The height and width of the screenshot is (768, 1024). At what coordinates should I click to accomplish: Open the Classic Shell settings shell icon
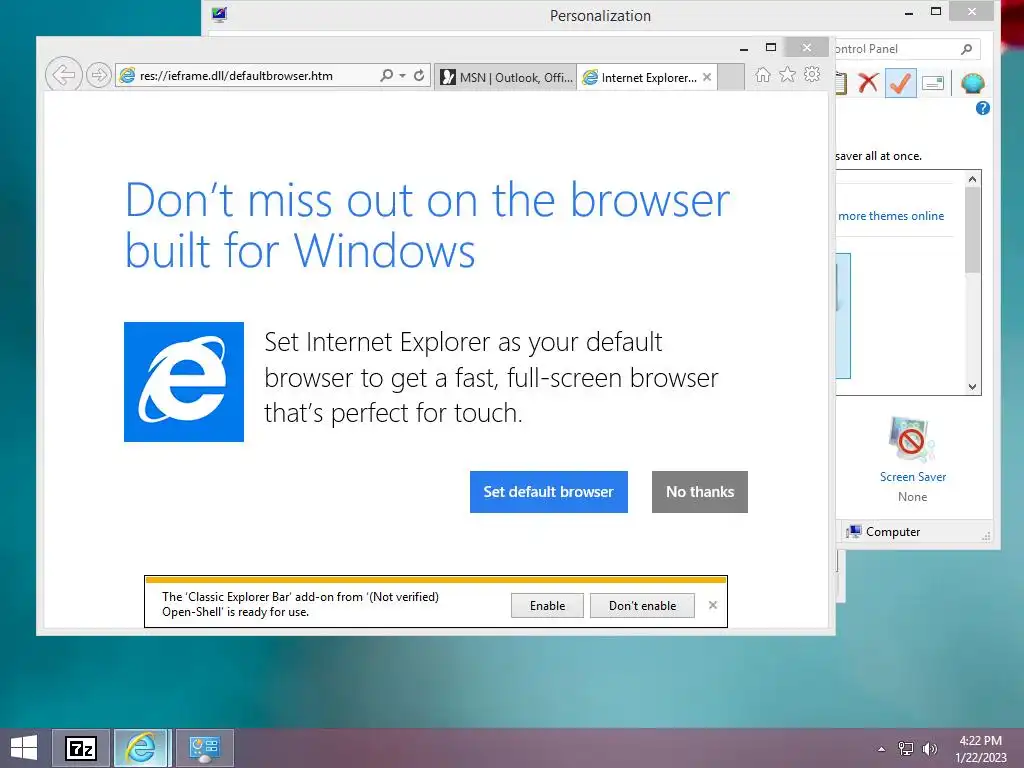(972, 84)
